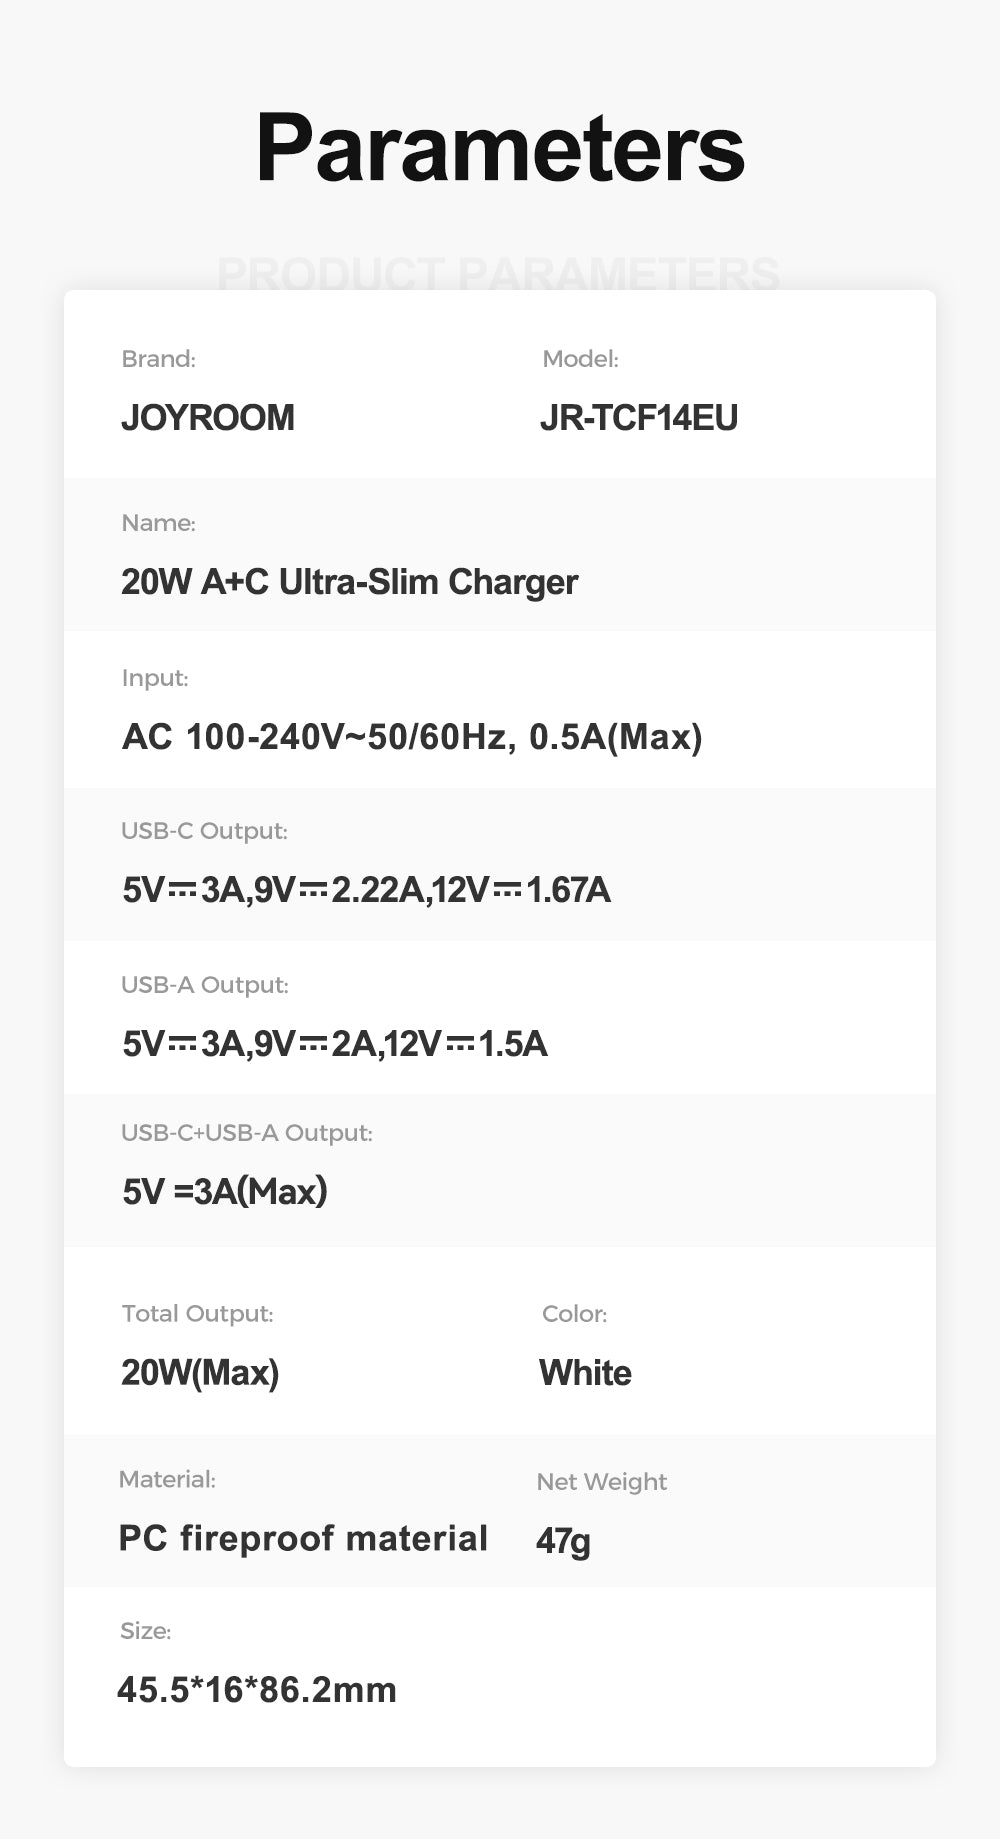Select the 20W(Max) total output value
The height and width of the screenshot is (1839, 1000).
click(x=200, y=1372)
